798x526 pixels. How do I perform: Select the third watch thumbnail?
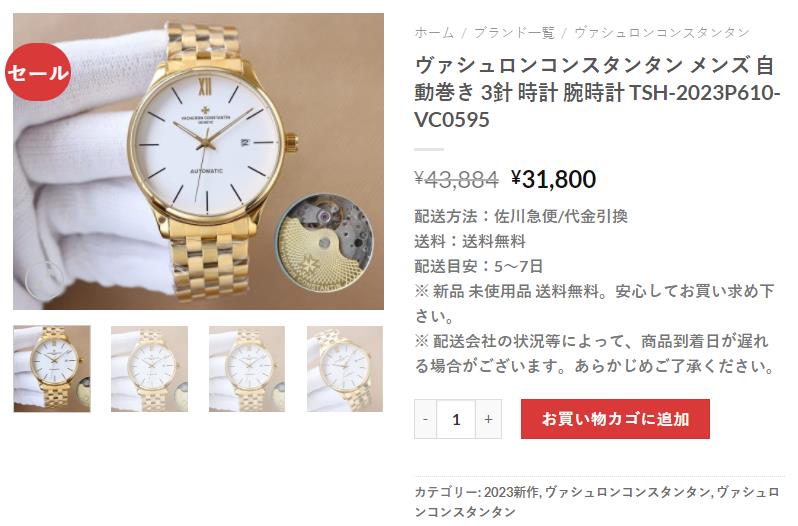[x=247, y=369]
